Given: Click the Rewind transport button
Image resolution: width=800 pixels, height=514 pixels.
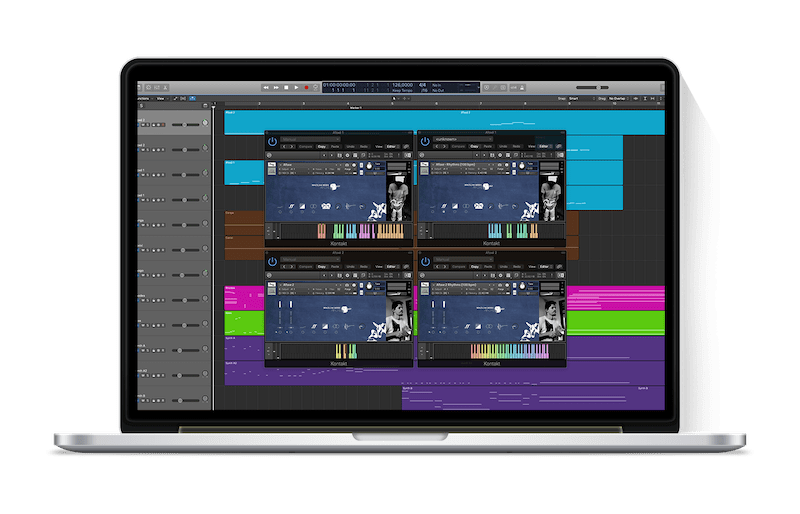Looking at the screenshot, I should click(x=266, y=88).
